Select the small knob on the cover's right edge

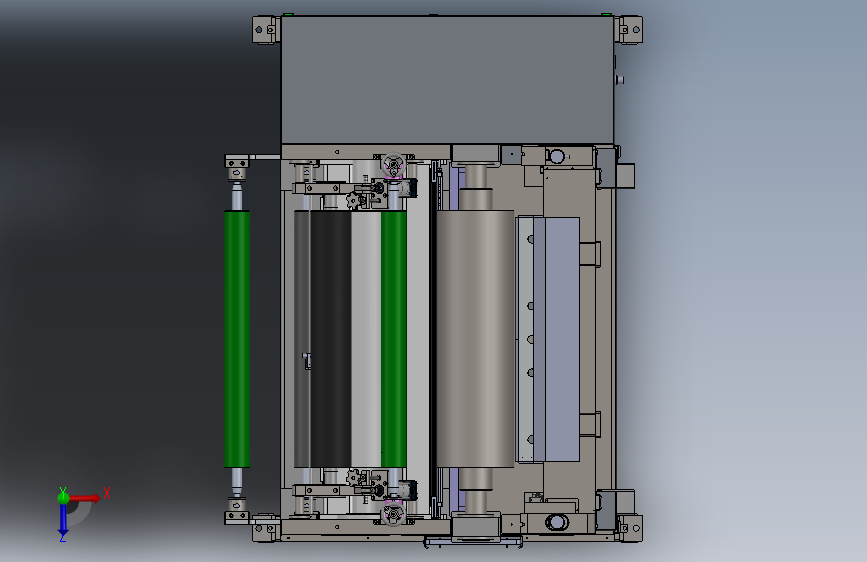pos(620,80)
